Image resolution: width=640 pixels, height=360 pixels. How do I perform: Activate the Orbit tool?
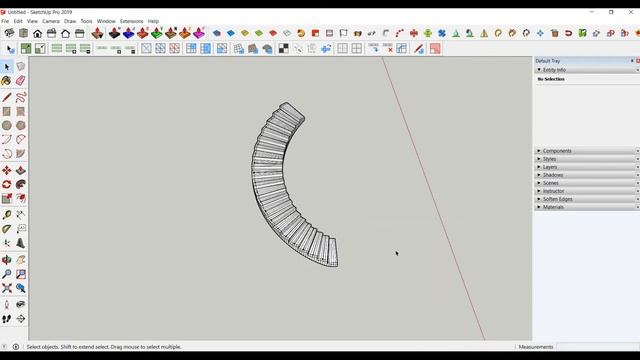click(7, 260)
